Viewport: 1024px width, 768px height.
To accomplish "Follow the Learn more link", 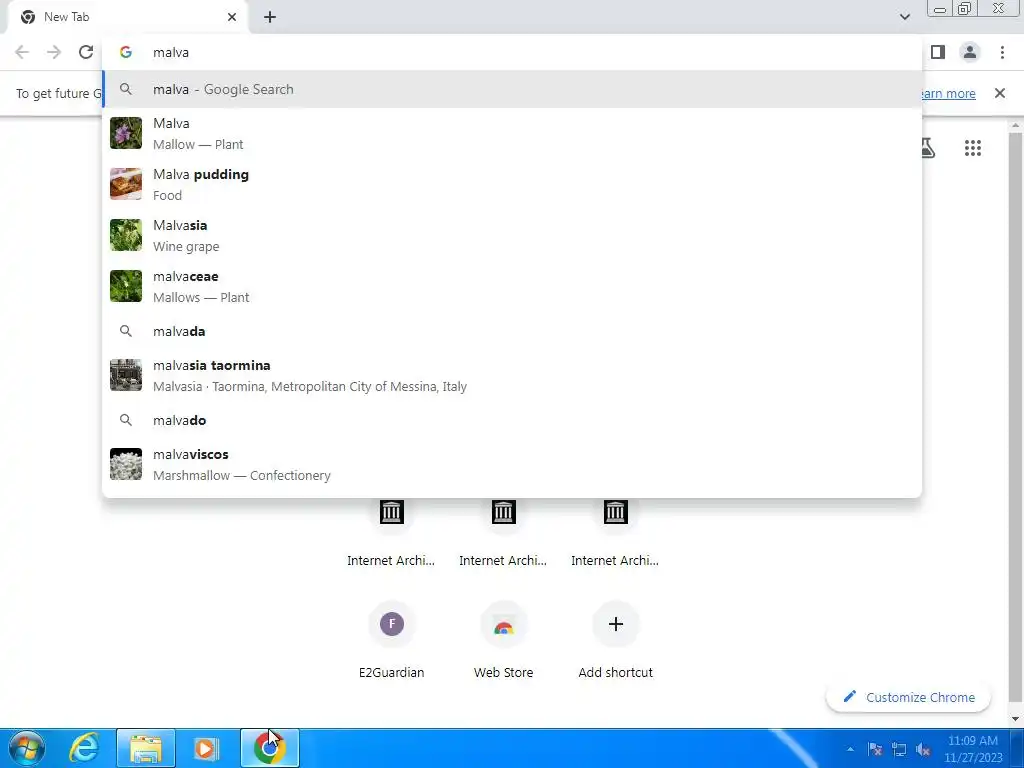I will [x=948, y=93].
